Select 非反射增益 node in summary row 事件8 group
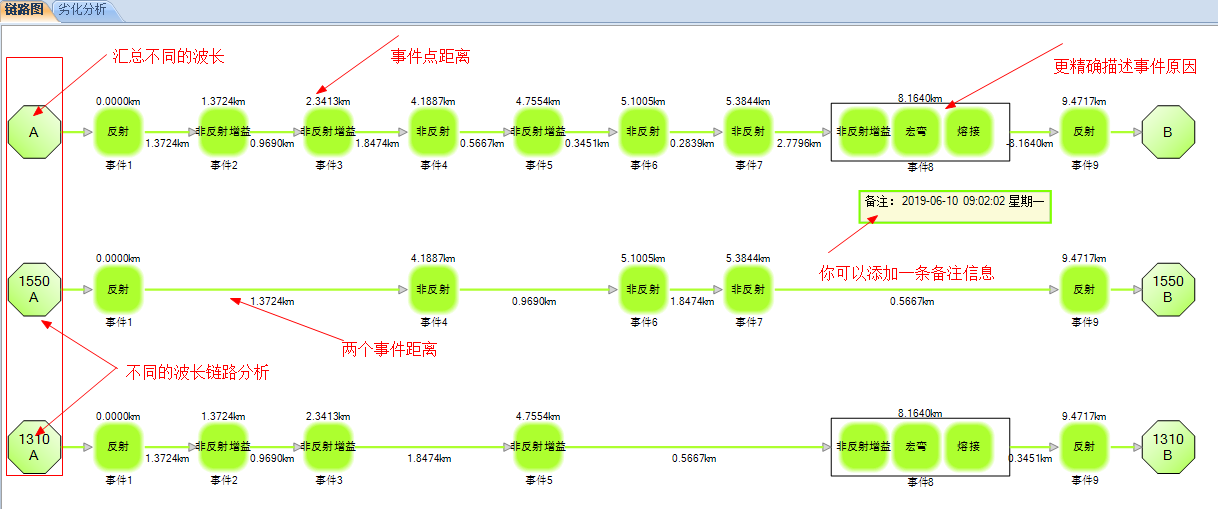Viewport: 1218px width, 509px height. coord(862,132)
